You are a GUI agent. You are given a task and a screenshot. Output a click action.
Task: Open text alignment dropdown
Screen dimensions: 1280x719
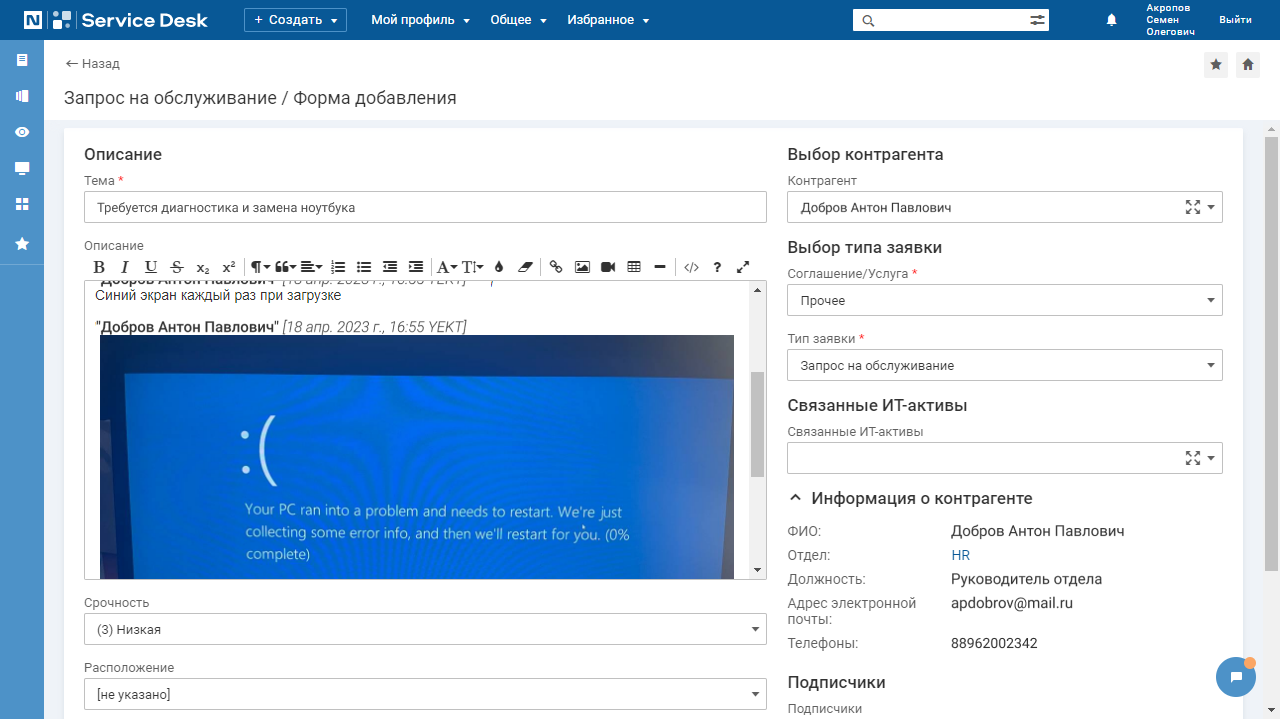(x=312, y=267)
